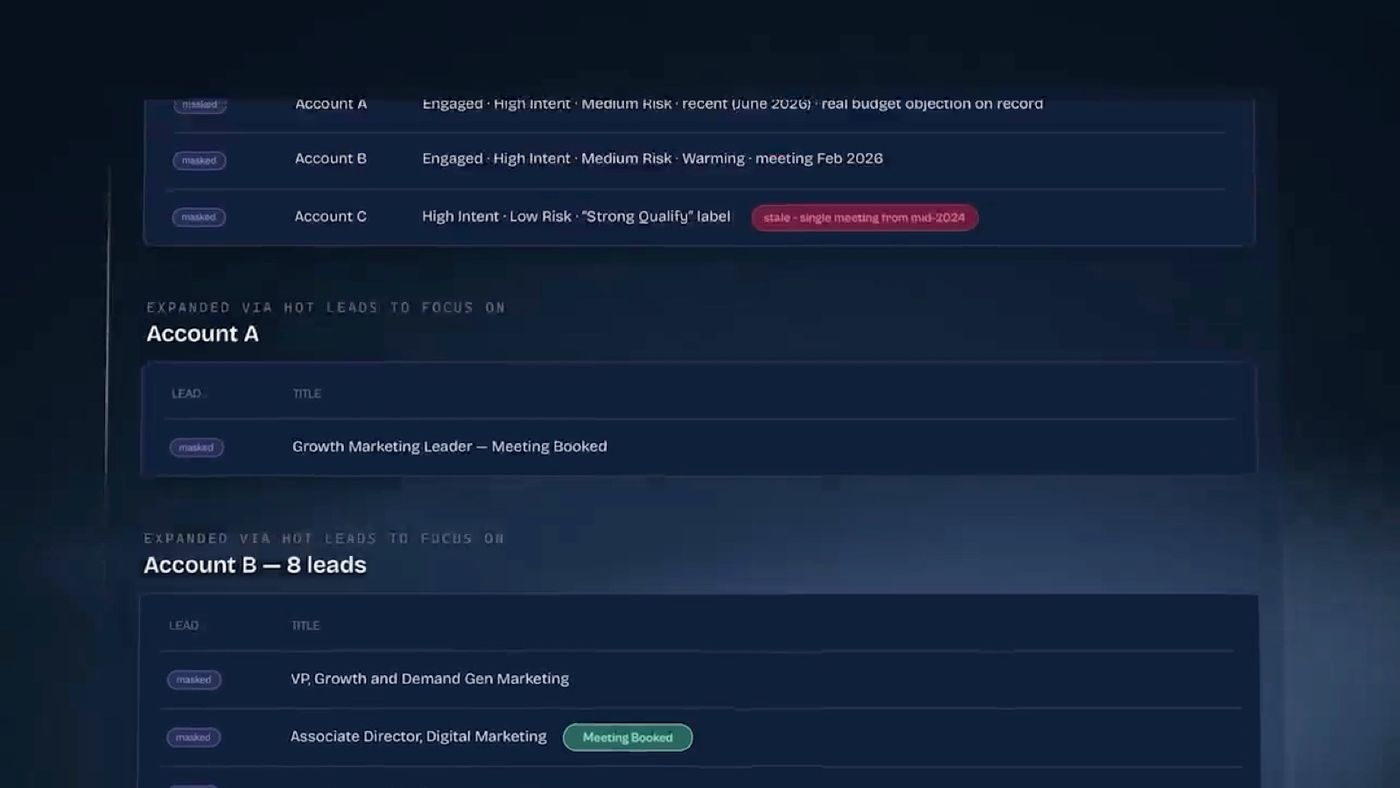Image resolution: width=1400 pixels, height=788 pixels.
Task: Click VP, Growth and Demand Gen Marketing title
Action: coord(430,678)
